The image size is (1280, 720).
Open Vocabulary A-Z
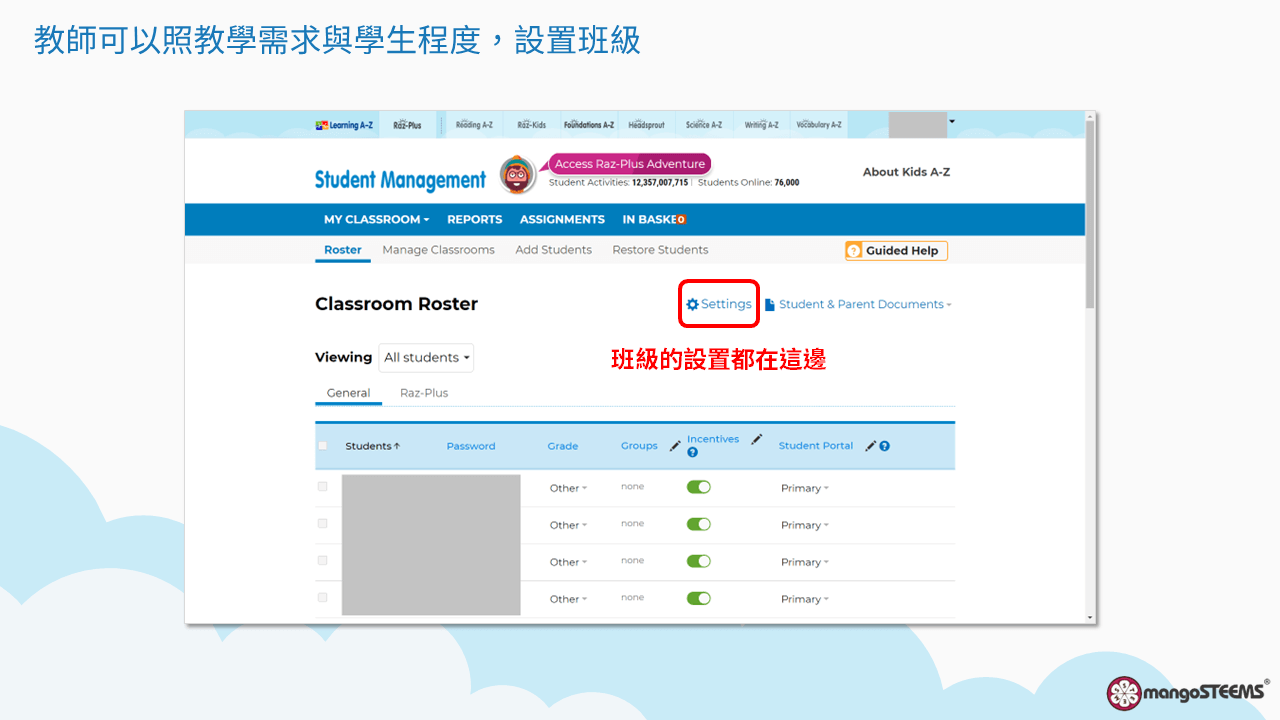click(x=819, y=125)
